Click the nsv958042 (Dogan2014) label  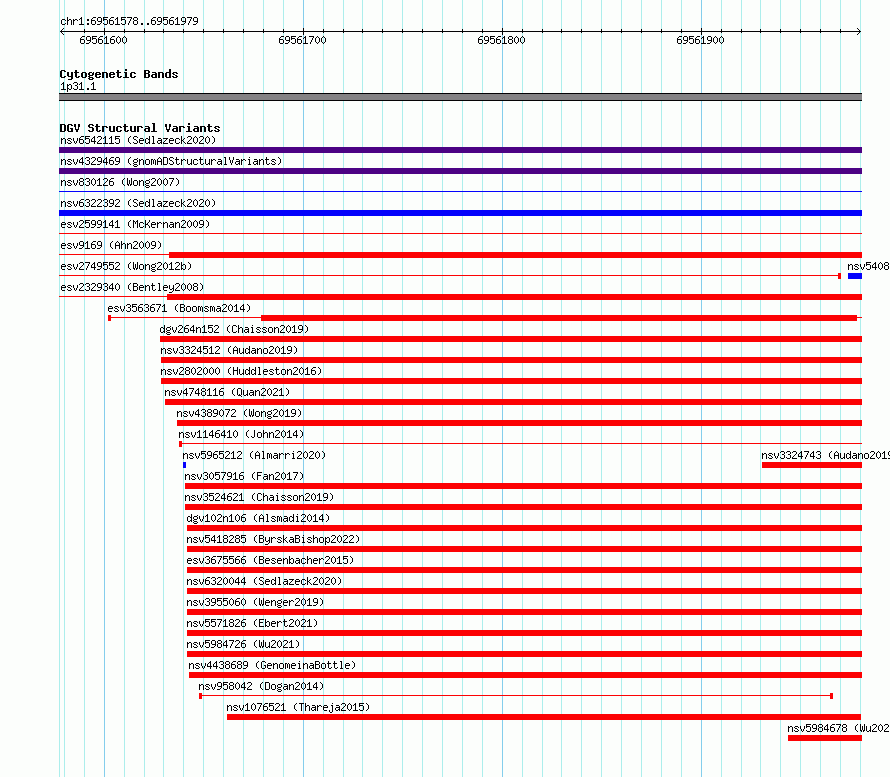261,686
